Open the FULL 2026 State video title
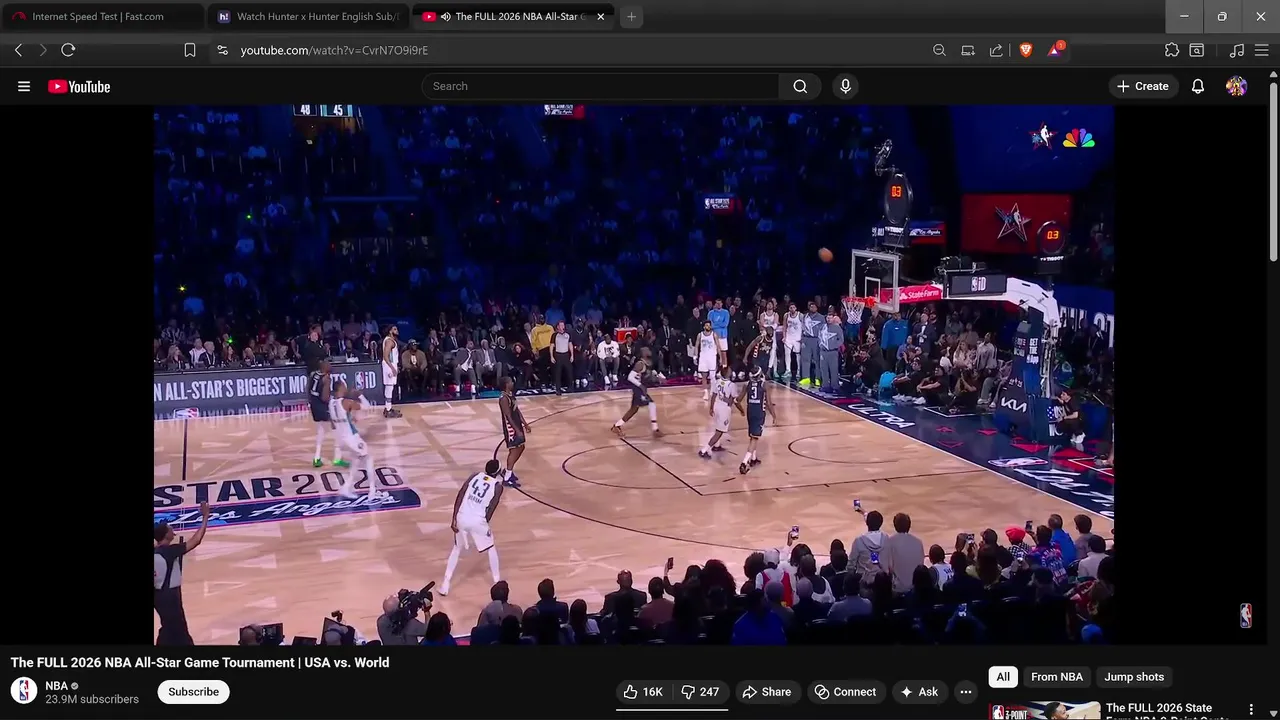 (x=1168, y=711)
